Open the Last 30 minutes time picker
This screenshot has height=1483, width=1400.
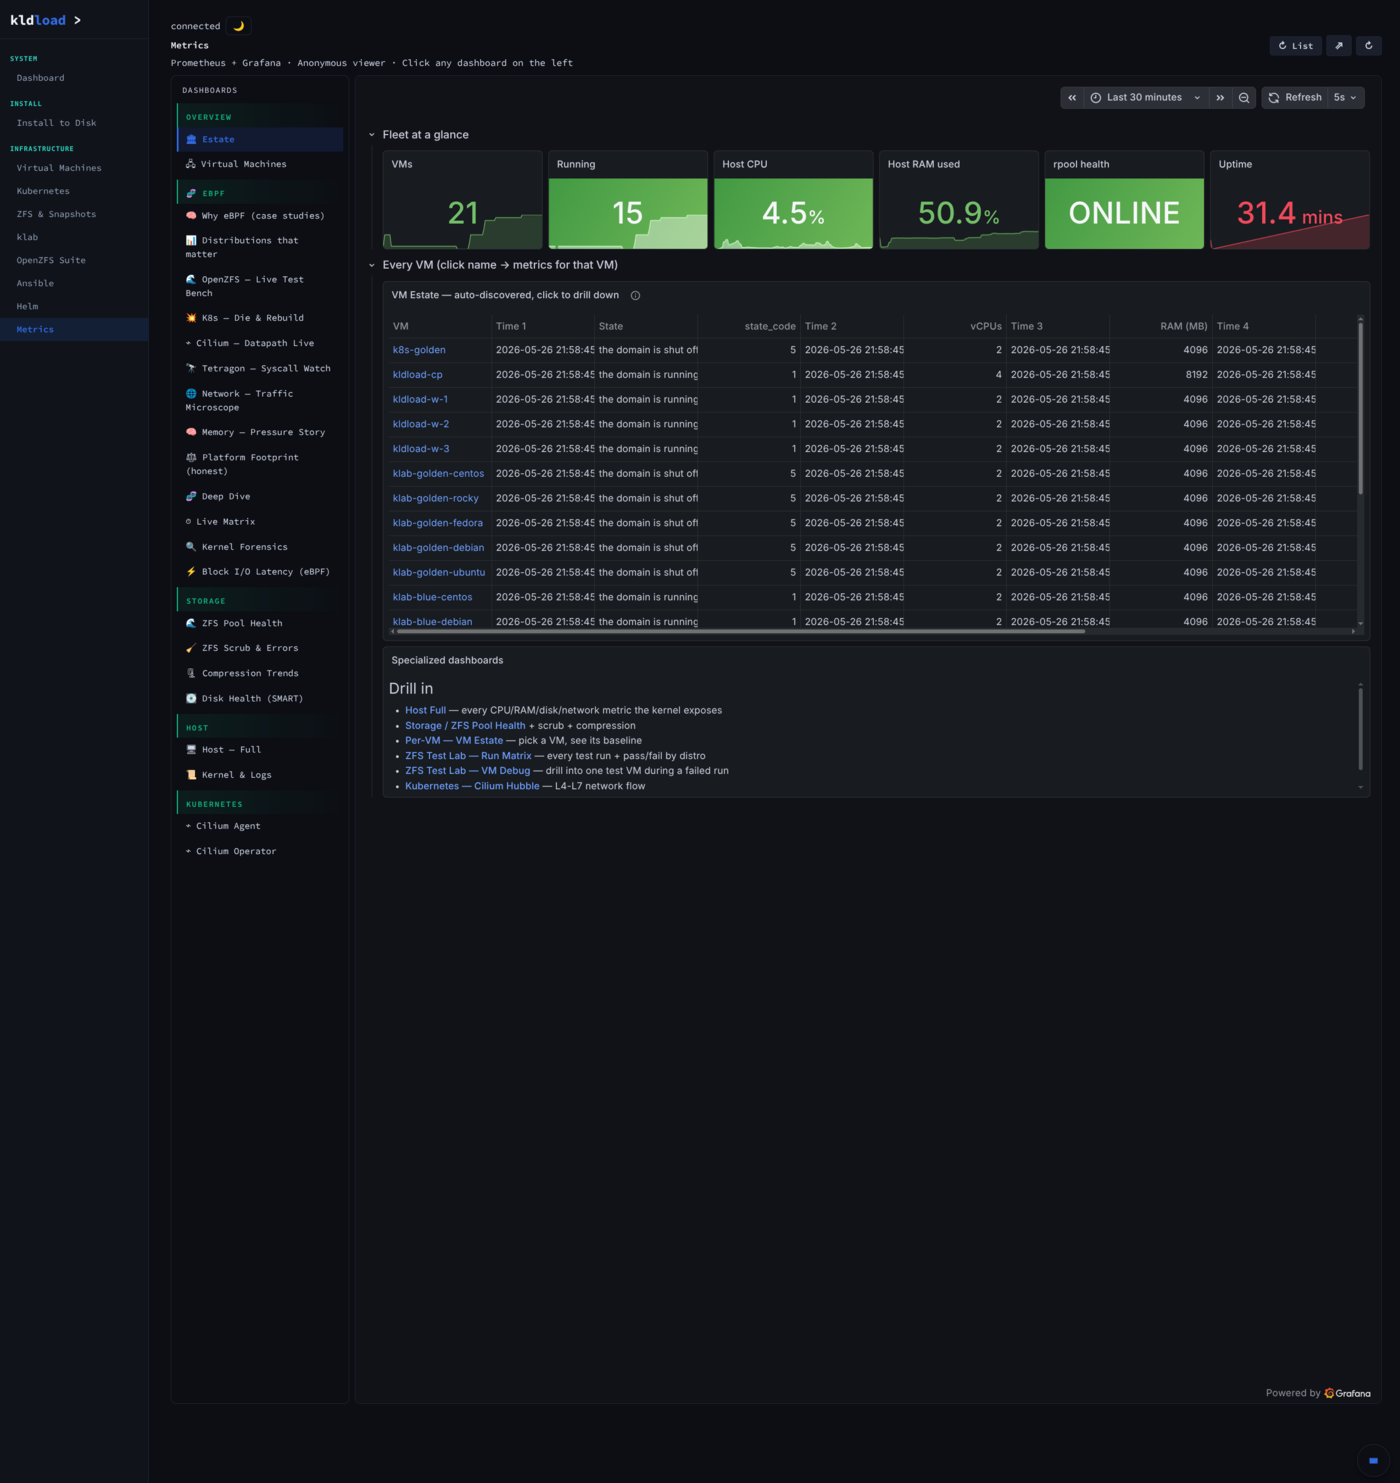click(x=1146, y=98)
